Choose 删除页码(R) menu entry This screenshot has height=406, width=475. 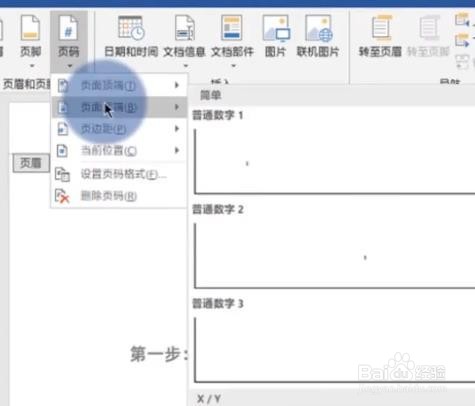click(119, 196)
